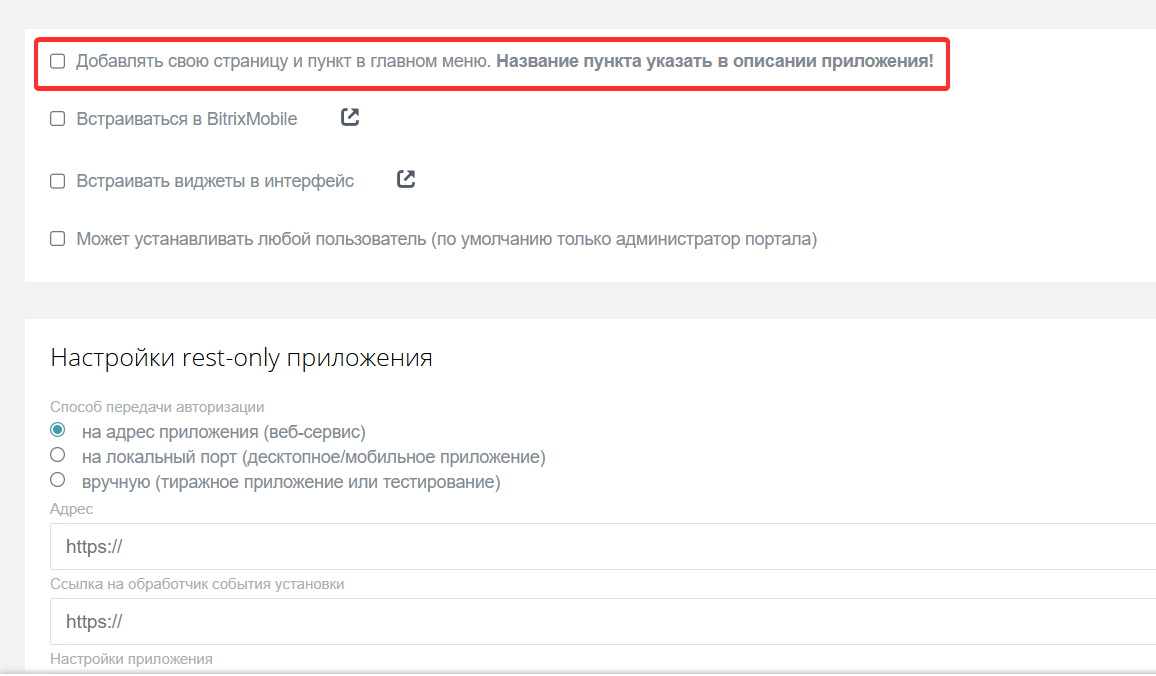This screenshot has height=676, width=1156.
Task: Enable checkbox for adding page to main menu
Action: pos(57,61)
